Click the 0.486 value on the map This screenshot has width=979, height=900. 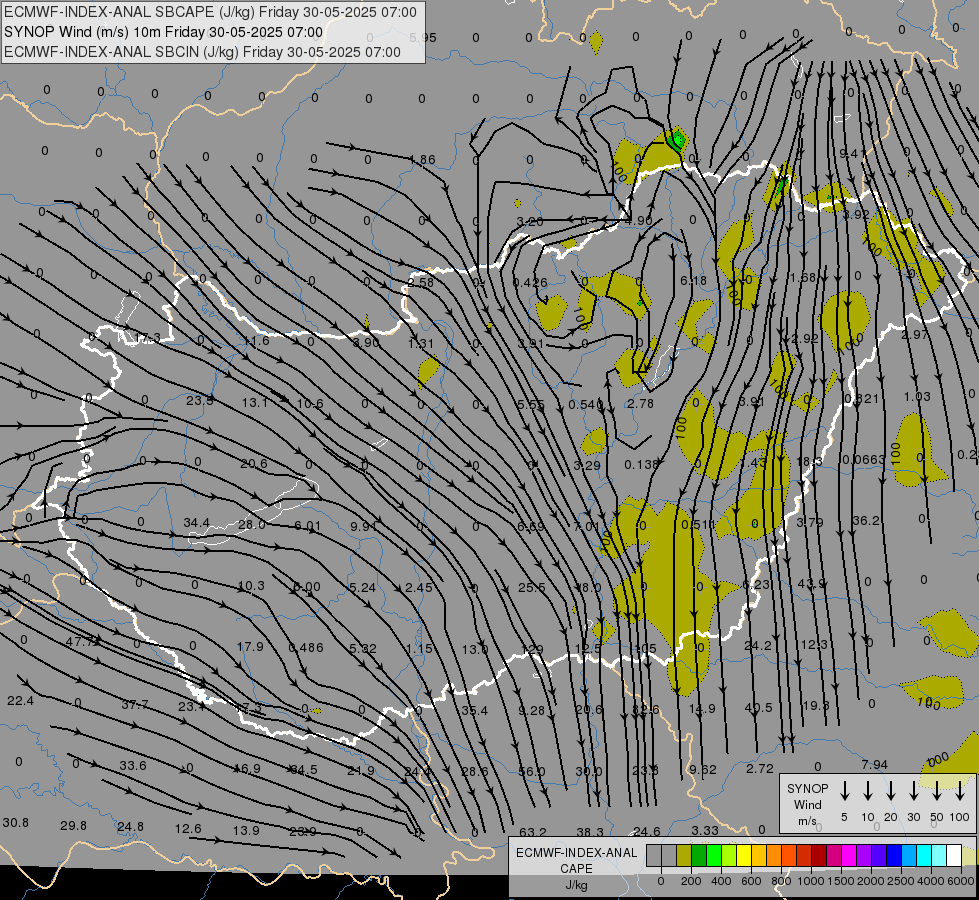[306, 648]
